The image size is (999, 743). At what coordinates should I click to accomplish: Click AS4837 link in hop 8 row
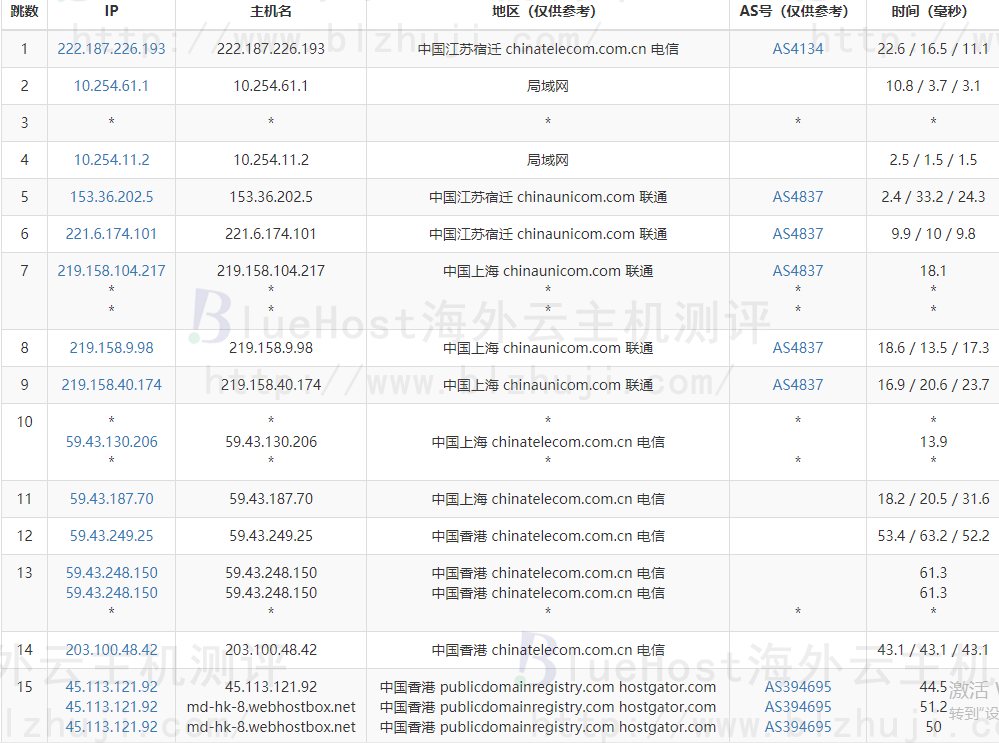[798, 347]
